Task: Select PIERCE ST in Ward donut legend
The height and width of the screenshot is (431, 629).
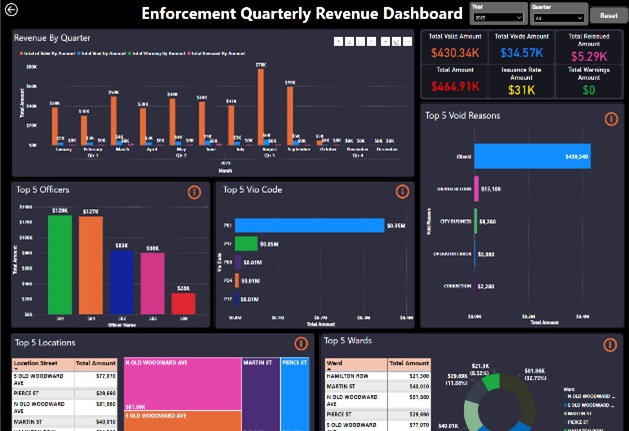Action: 578,422
